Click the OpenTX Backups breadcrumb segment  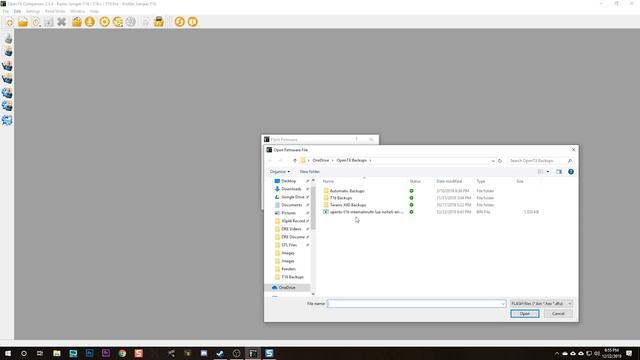[351, 160]
